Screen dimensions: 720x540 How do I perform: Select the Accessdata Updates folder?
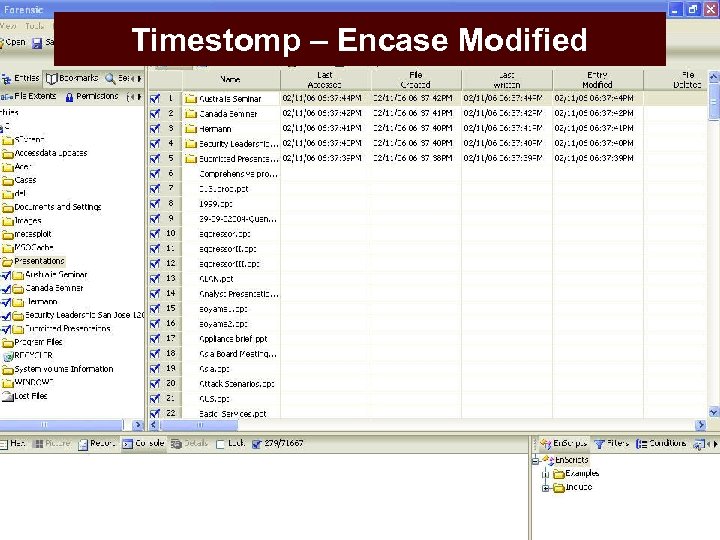tap(51, 153)
